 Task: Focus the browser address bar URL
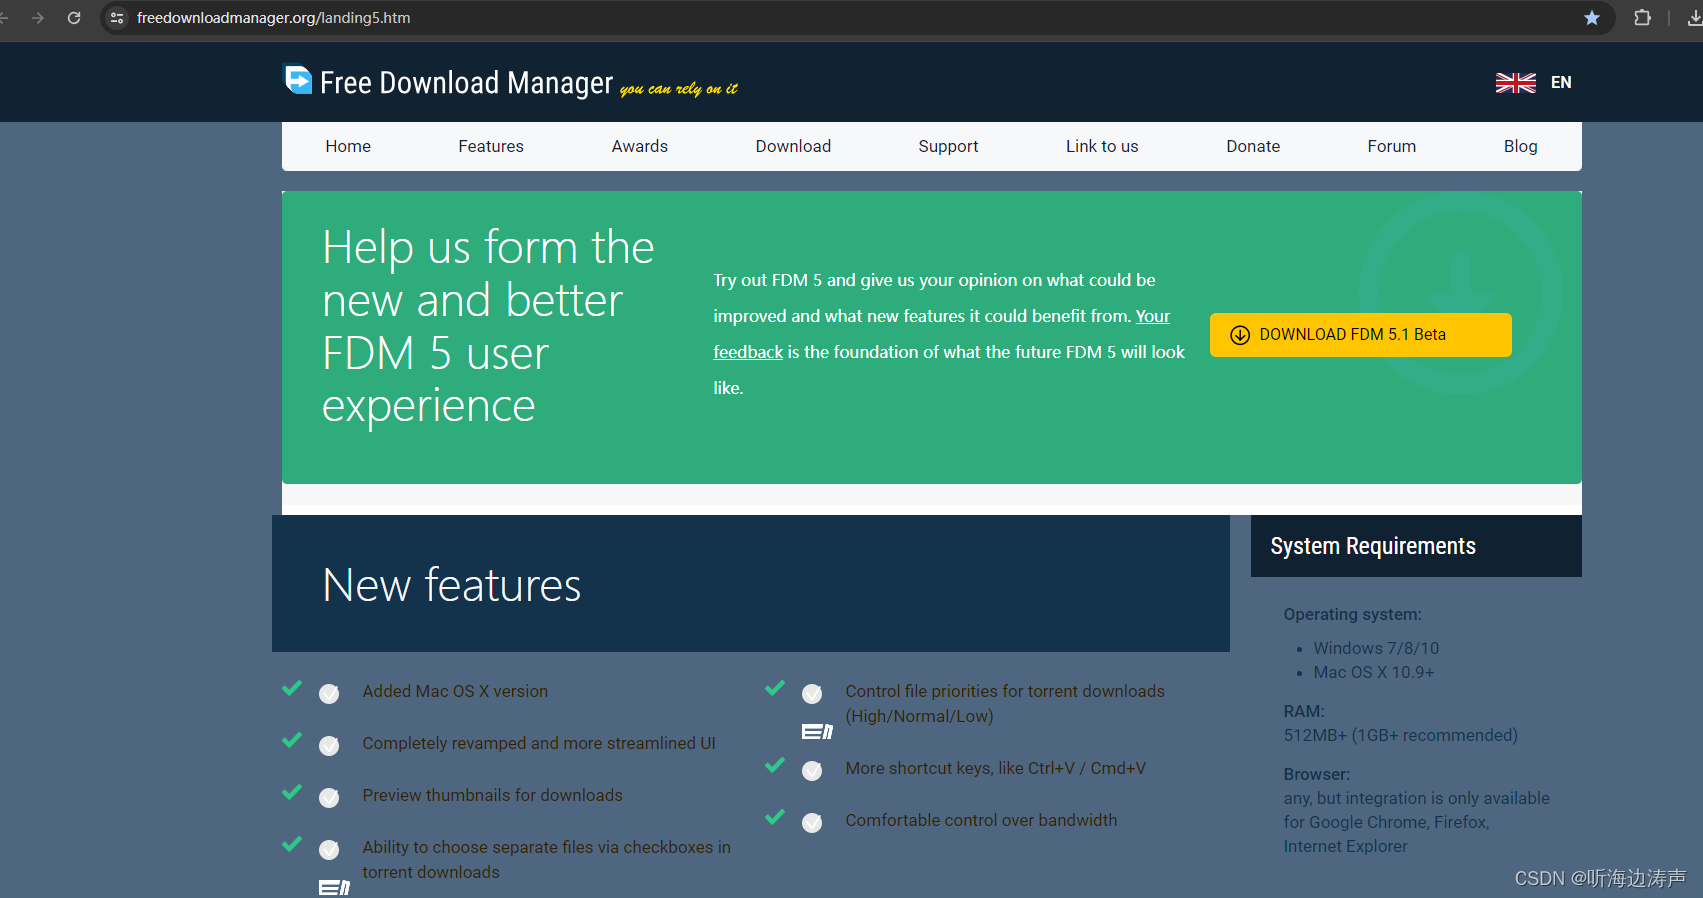tap(273, 18)
